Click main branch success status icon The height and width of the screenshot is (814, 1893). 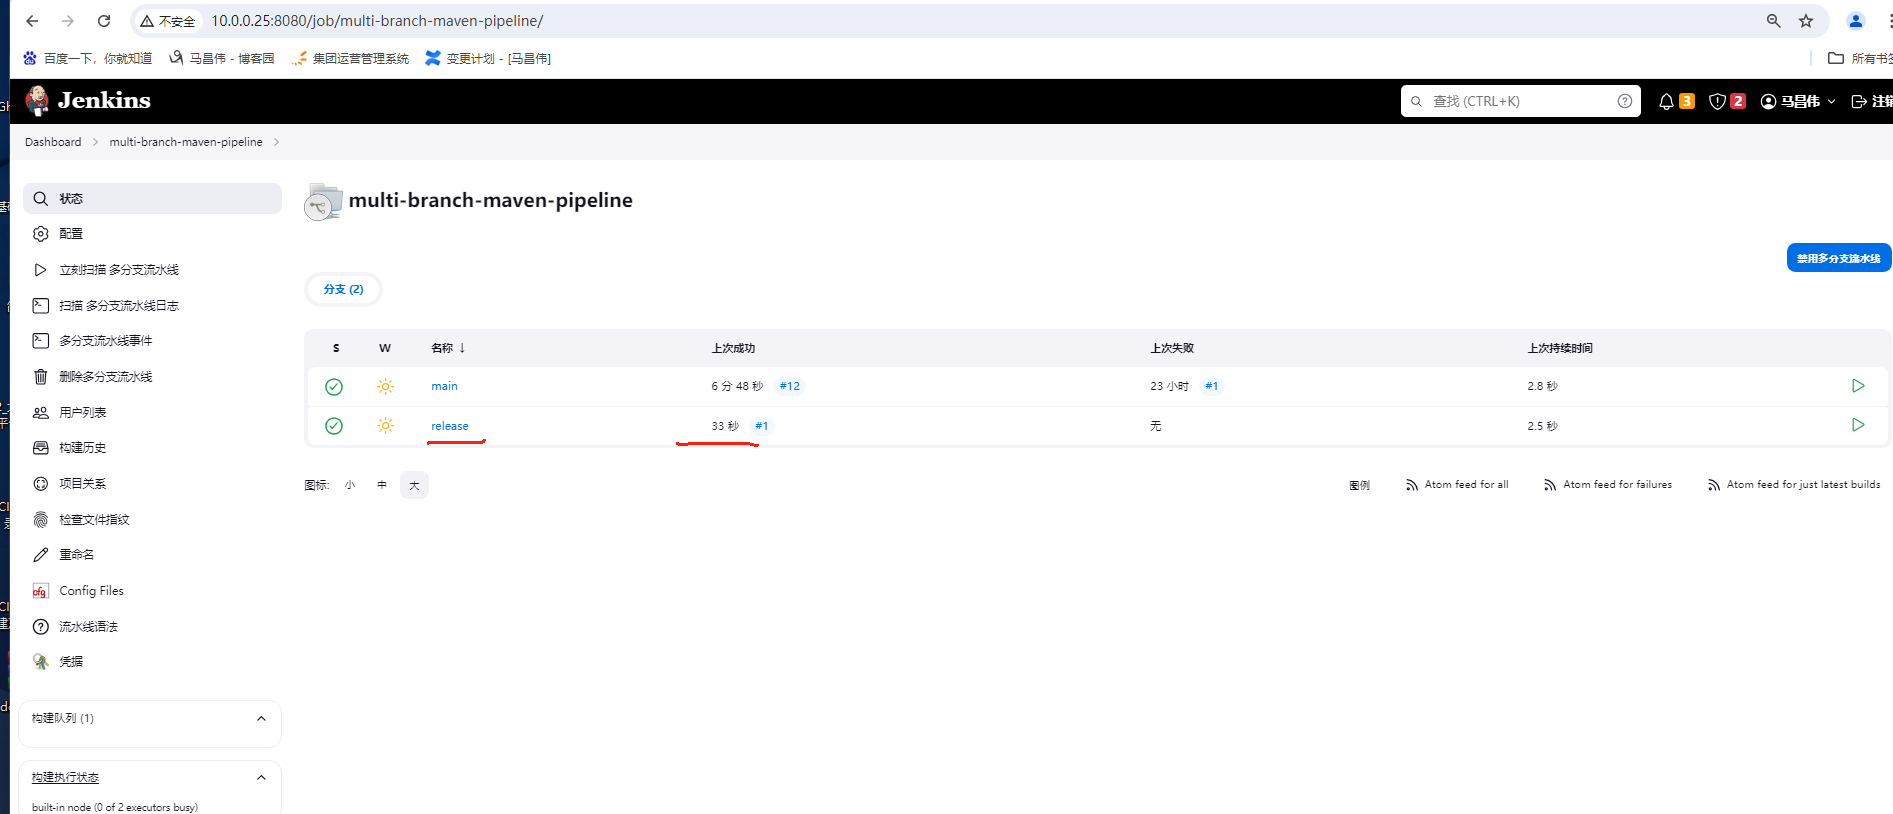tap(334, 387)
